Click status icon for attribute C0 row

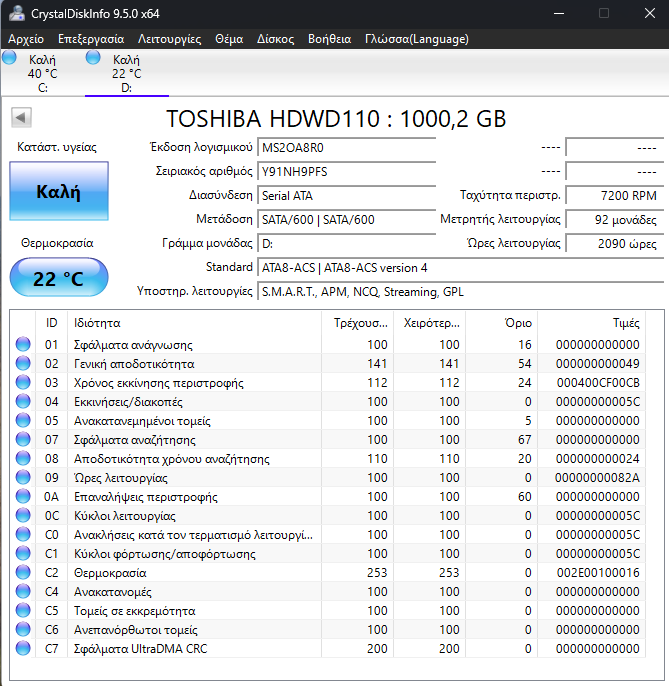click(x=23, y=535)
